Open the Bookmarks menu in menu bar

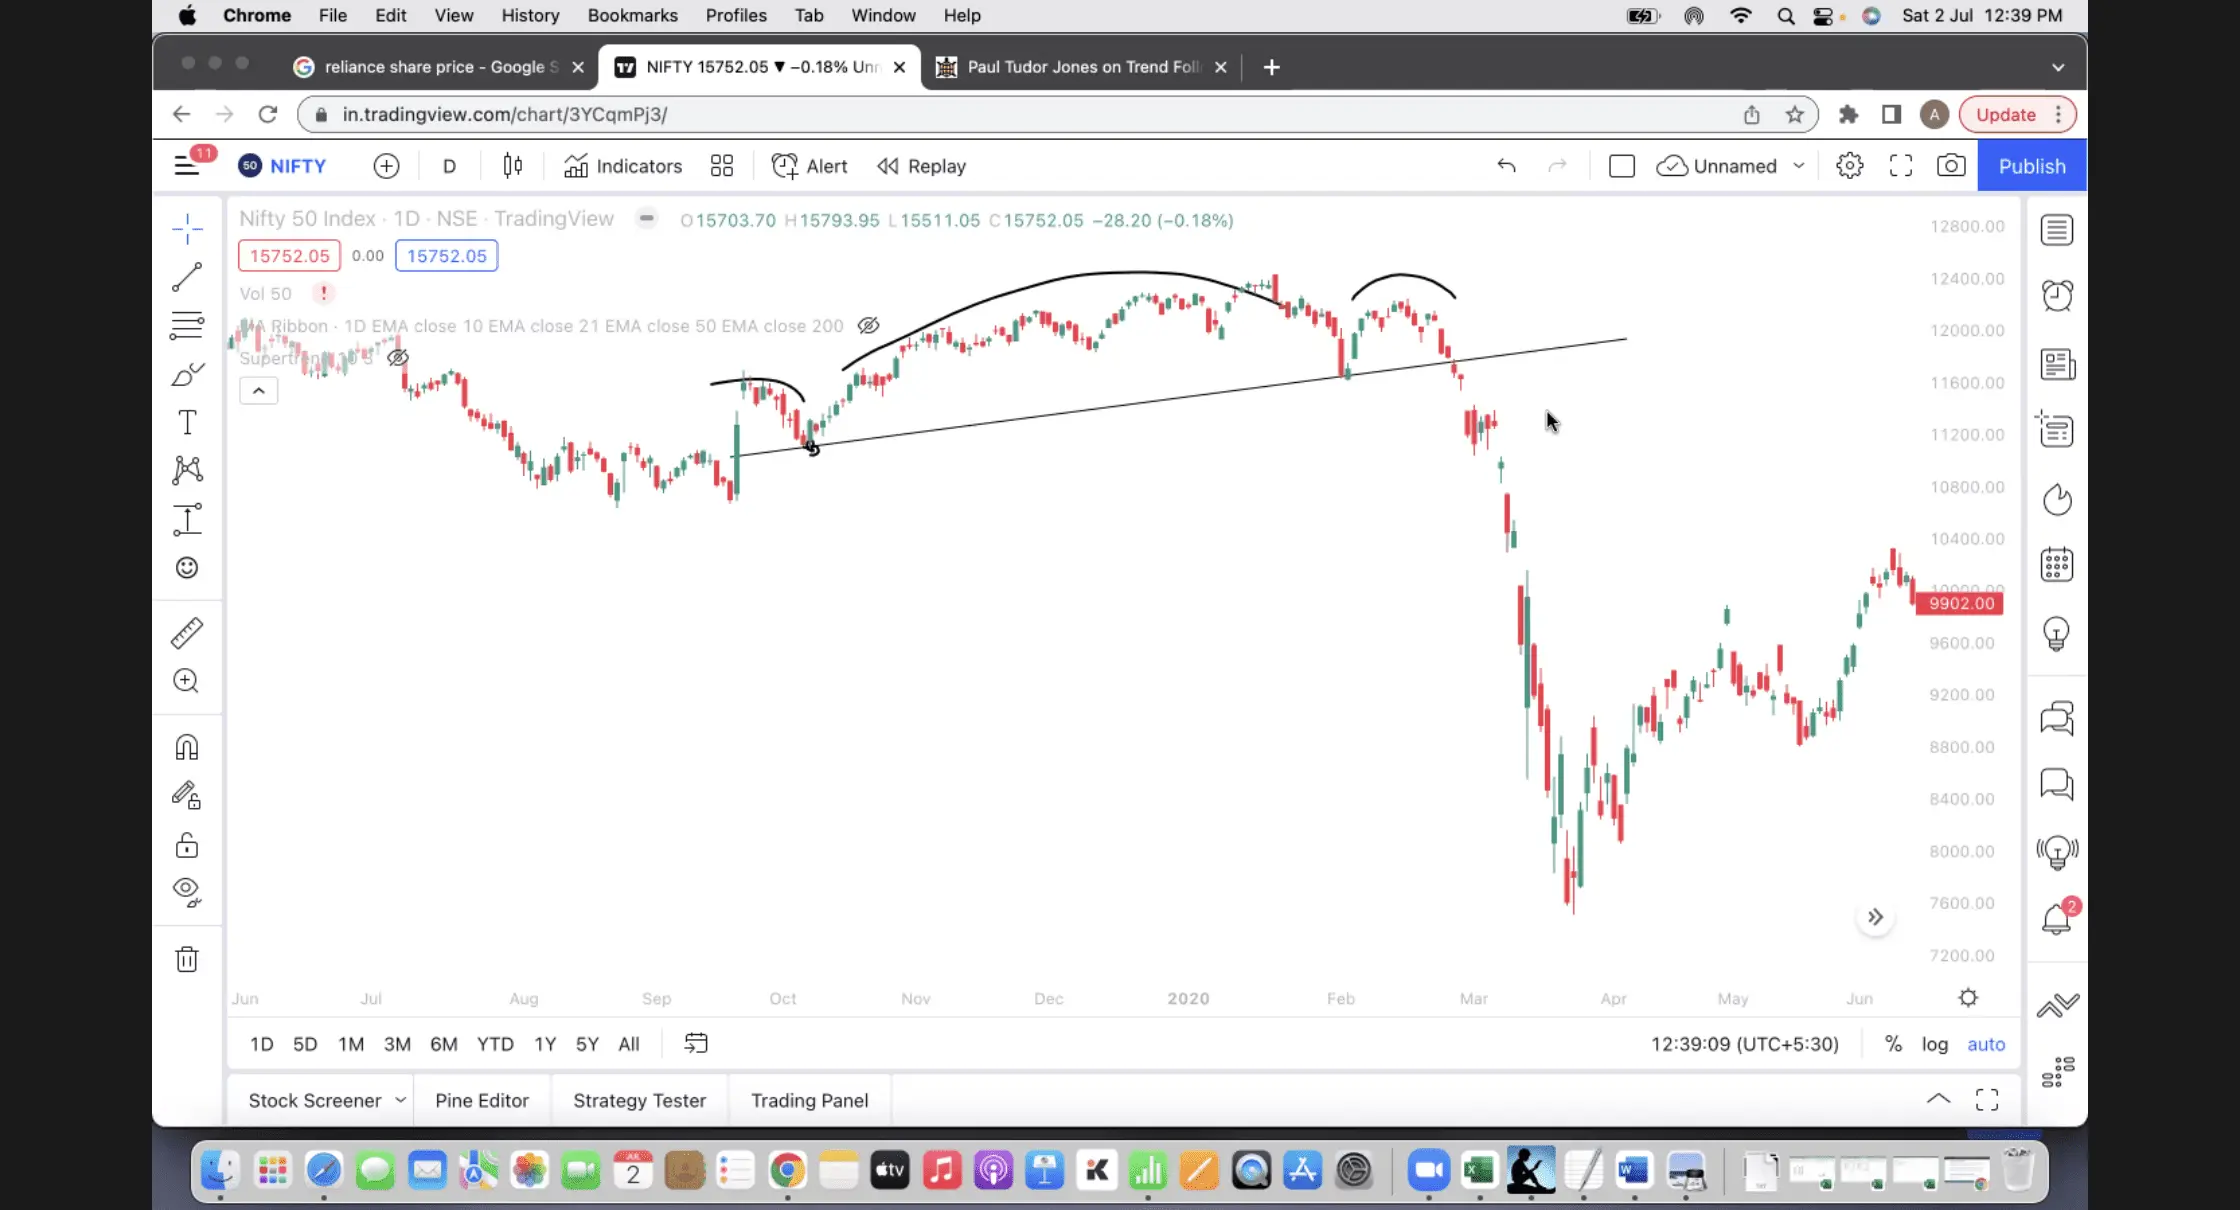click(632, 15)
